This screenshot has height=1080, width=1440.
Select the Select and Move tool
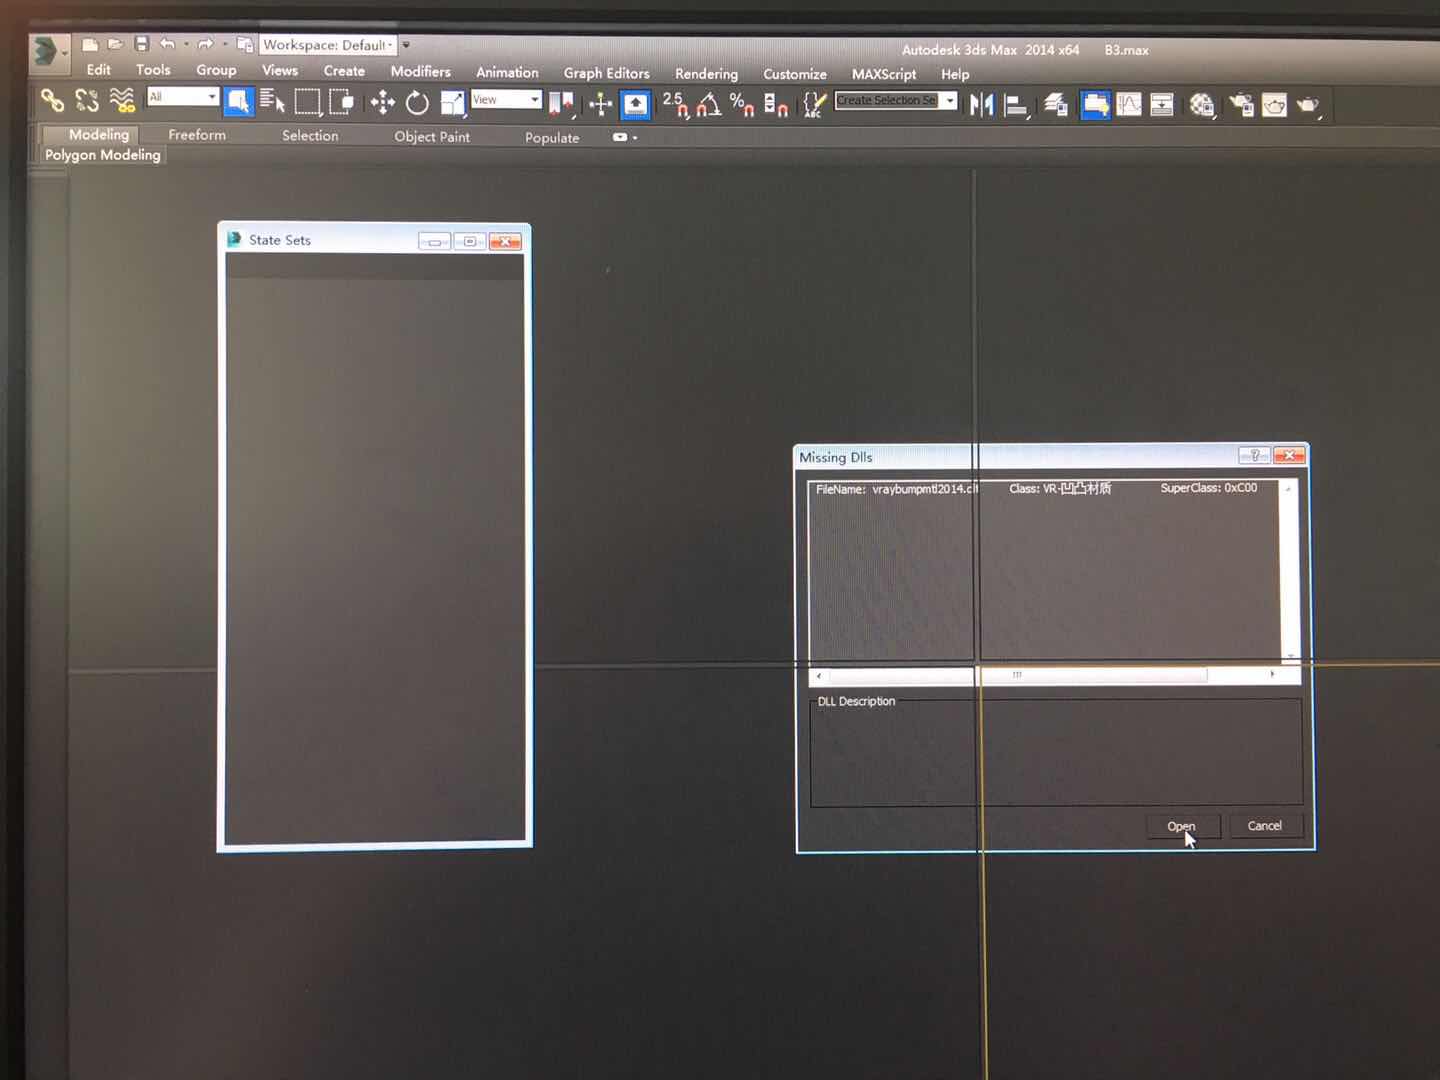pos(382,102)
